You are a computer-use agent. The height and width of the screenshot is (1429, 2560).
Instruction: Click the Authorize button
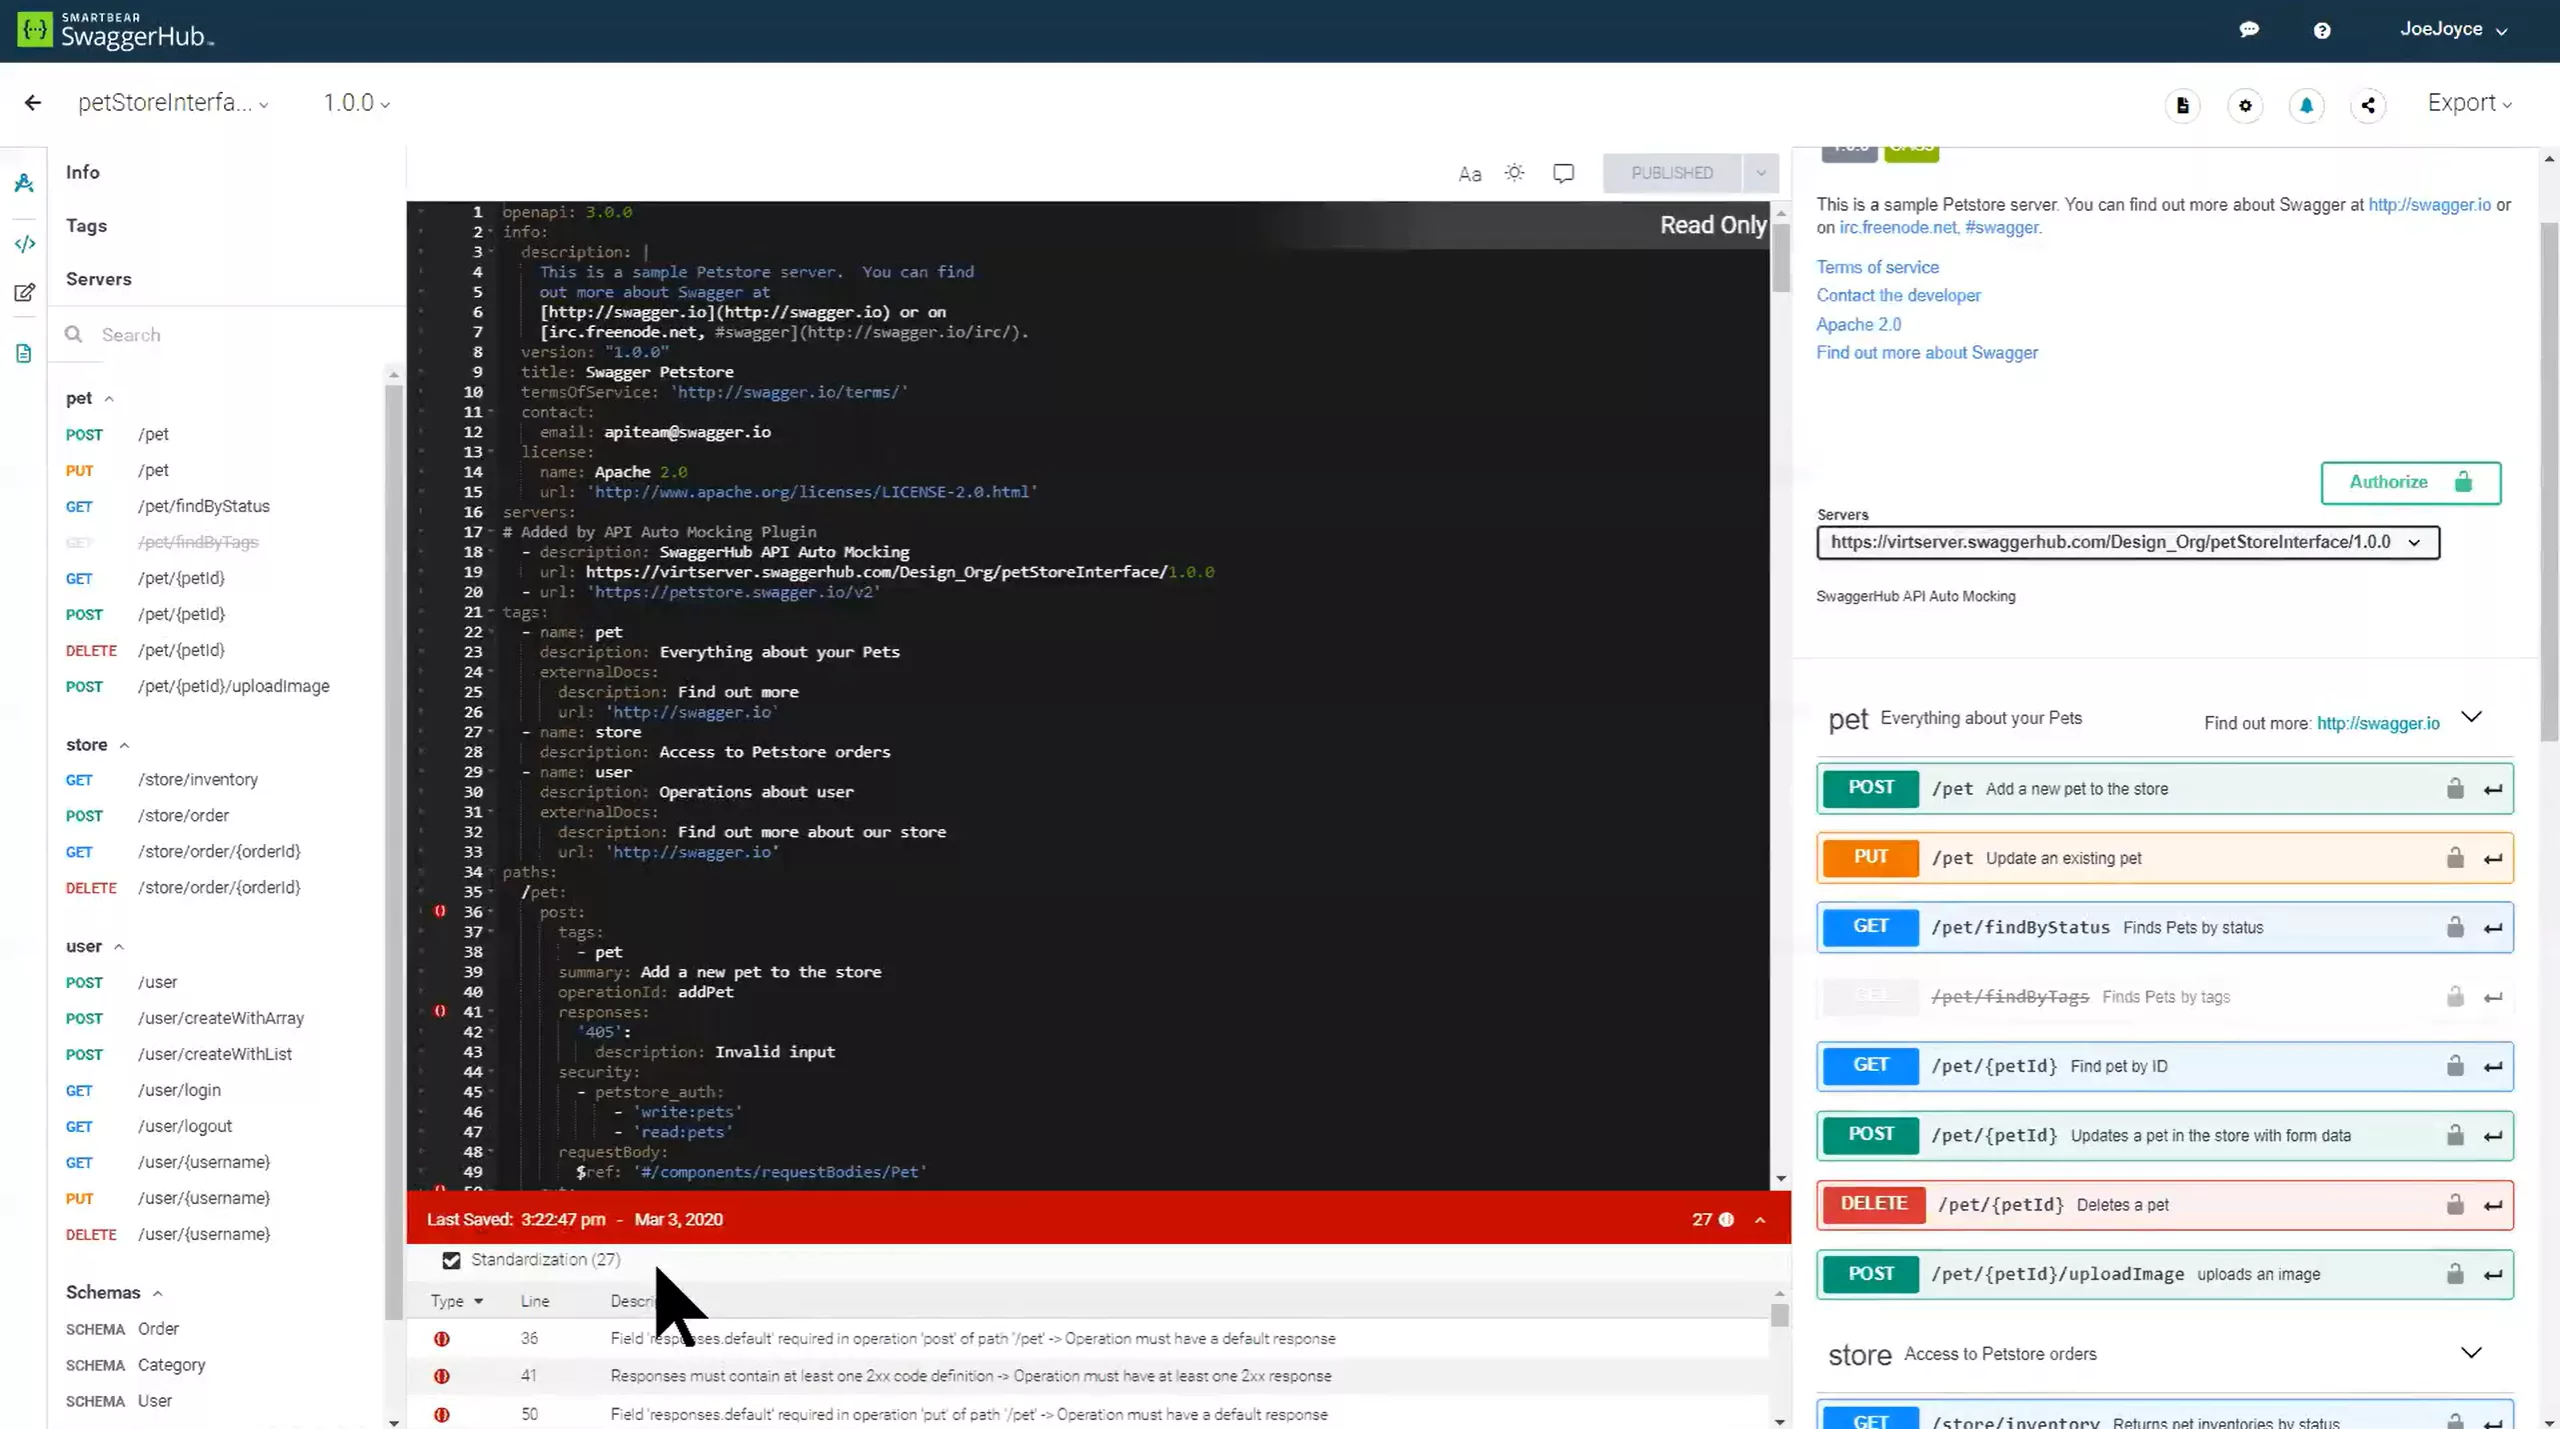[x=2410, y=482]
